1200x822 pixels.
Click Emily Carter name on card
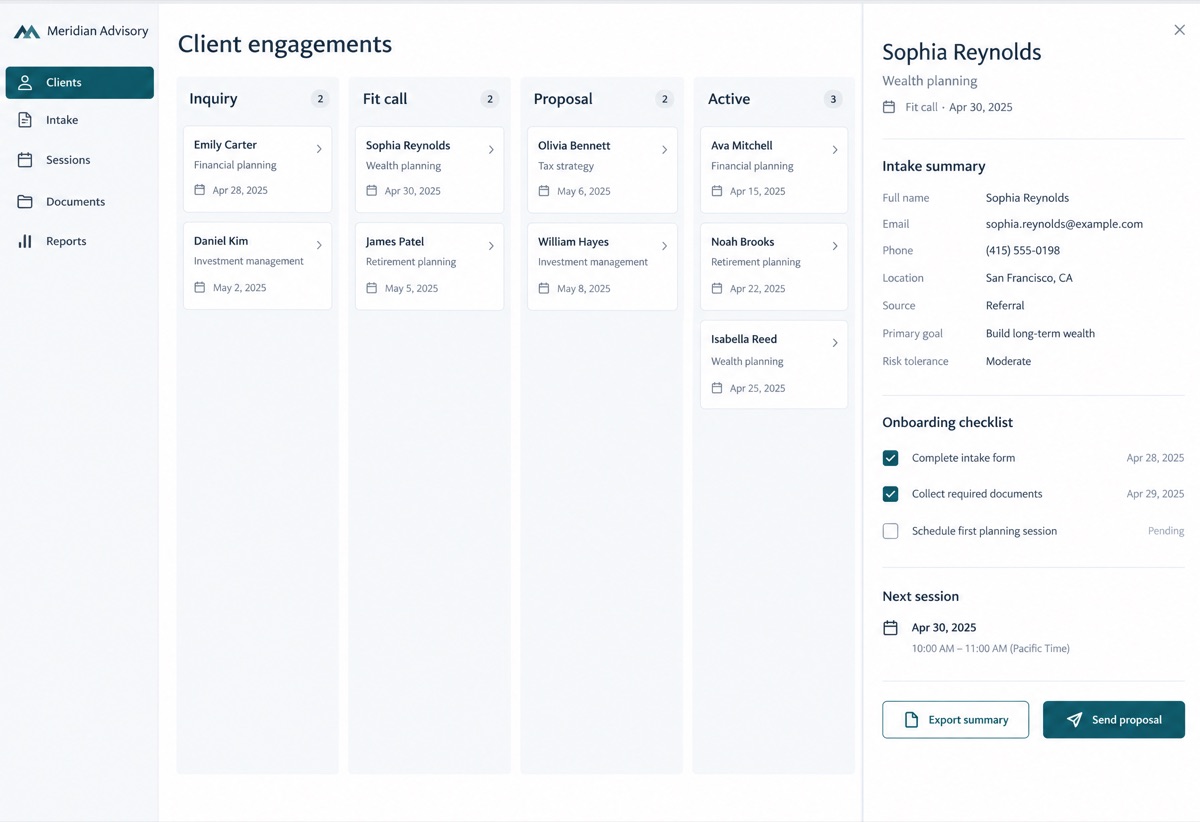(x=225, y=145)
